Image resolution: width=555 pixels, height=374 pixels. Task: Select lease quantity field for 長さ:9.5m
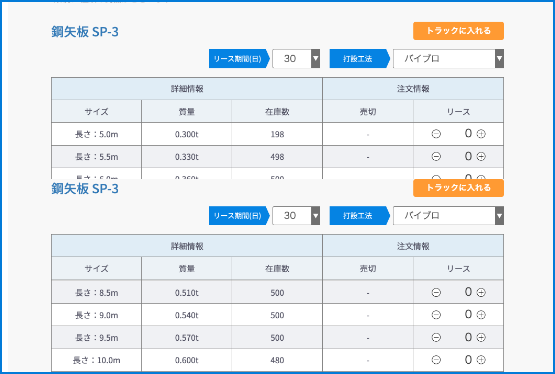pyautogui.click(x=468, y=337)
